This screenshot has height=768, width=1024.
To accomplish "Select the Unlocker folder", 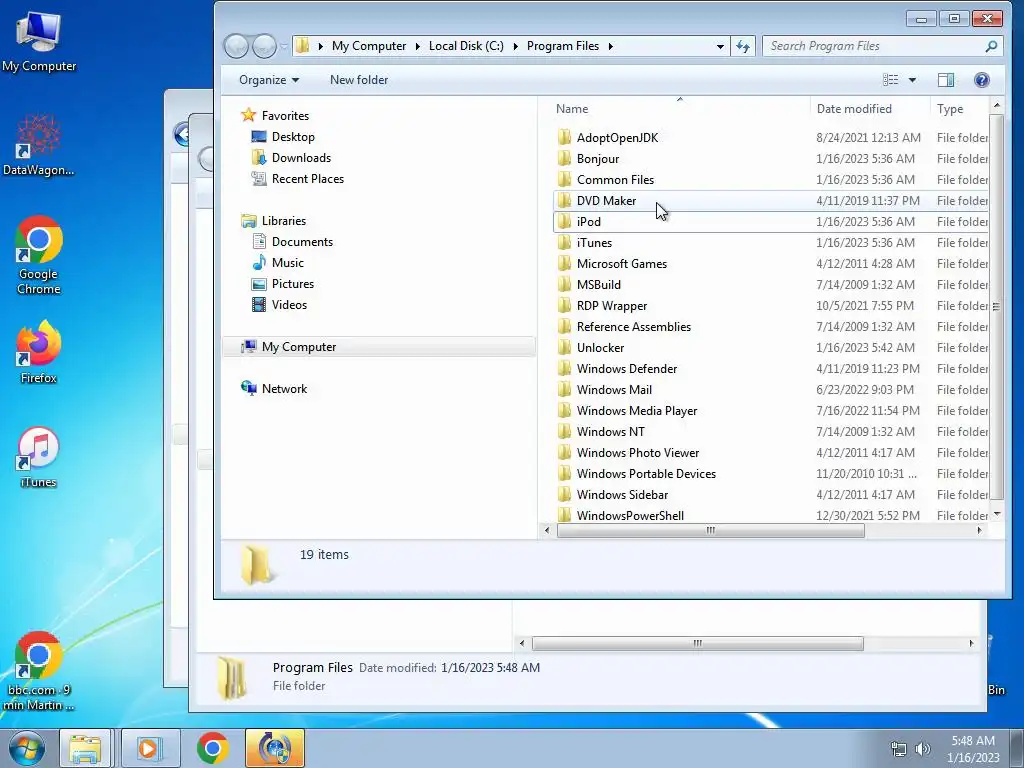I will point(600,347).
